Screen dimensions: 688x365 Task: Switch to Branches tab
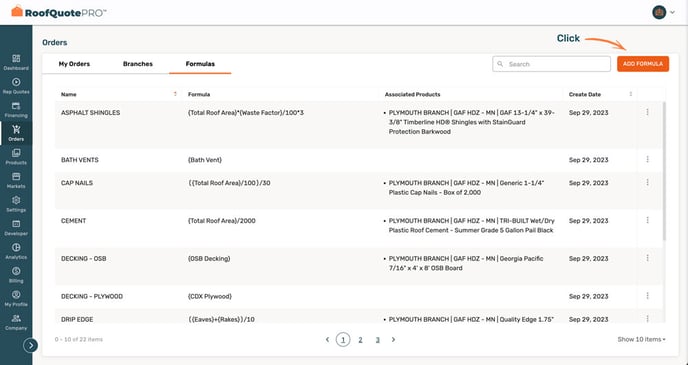pyautogui.click(x=138, y=64)
